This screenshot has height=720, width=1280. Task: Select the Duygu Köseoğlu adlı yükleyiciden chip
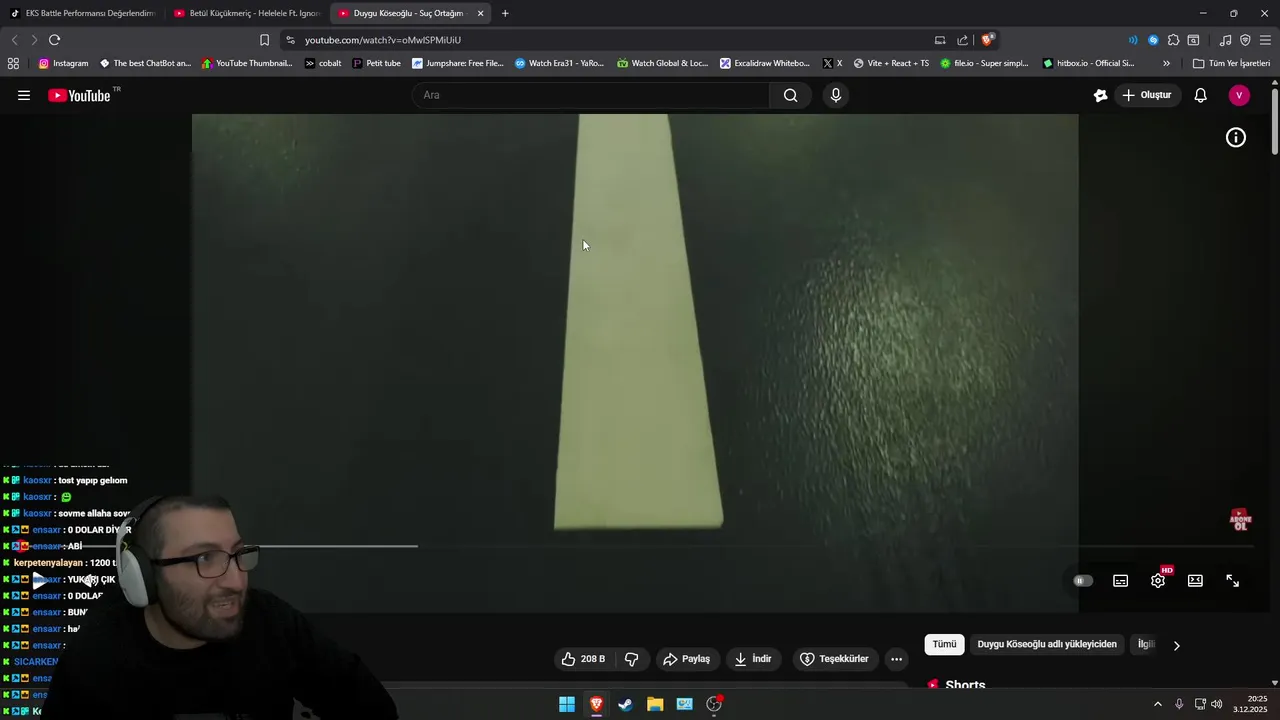1047,645
